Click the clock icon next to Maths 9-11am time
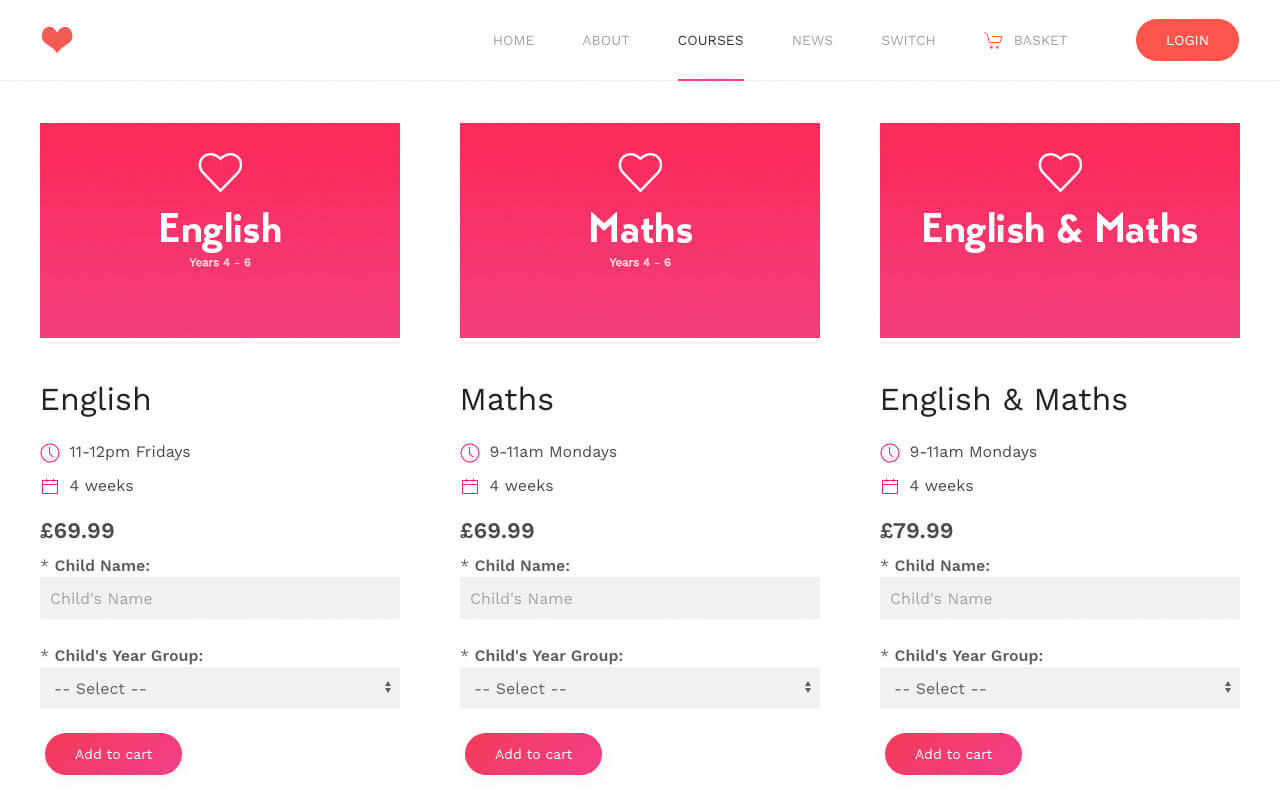The height and width of the screenshot is (800, 1280). coord(469,452)
